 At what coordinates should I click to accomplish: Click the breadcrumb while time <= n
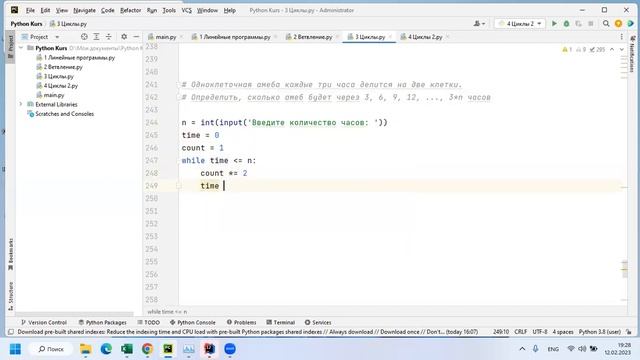pyautogui.click(x=167, y=311)
